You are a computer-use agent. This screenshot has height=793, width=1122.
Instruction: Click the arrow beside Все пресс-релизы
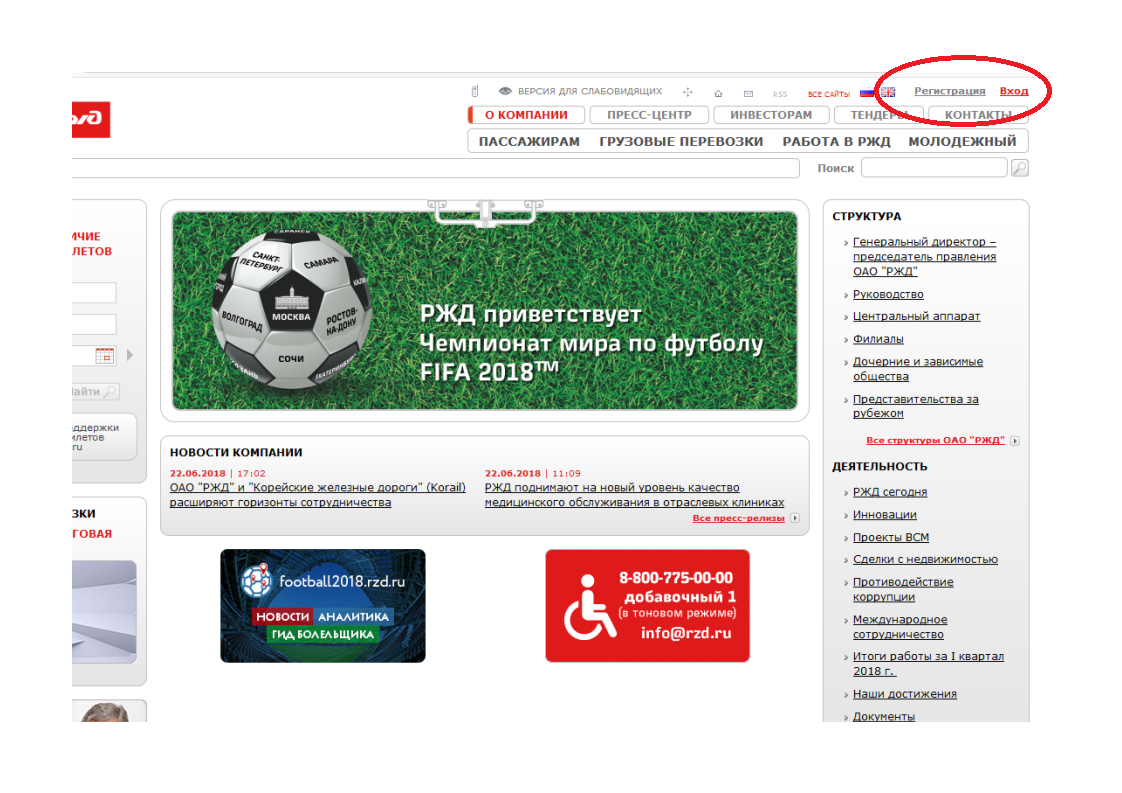coord(794,518)
